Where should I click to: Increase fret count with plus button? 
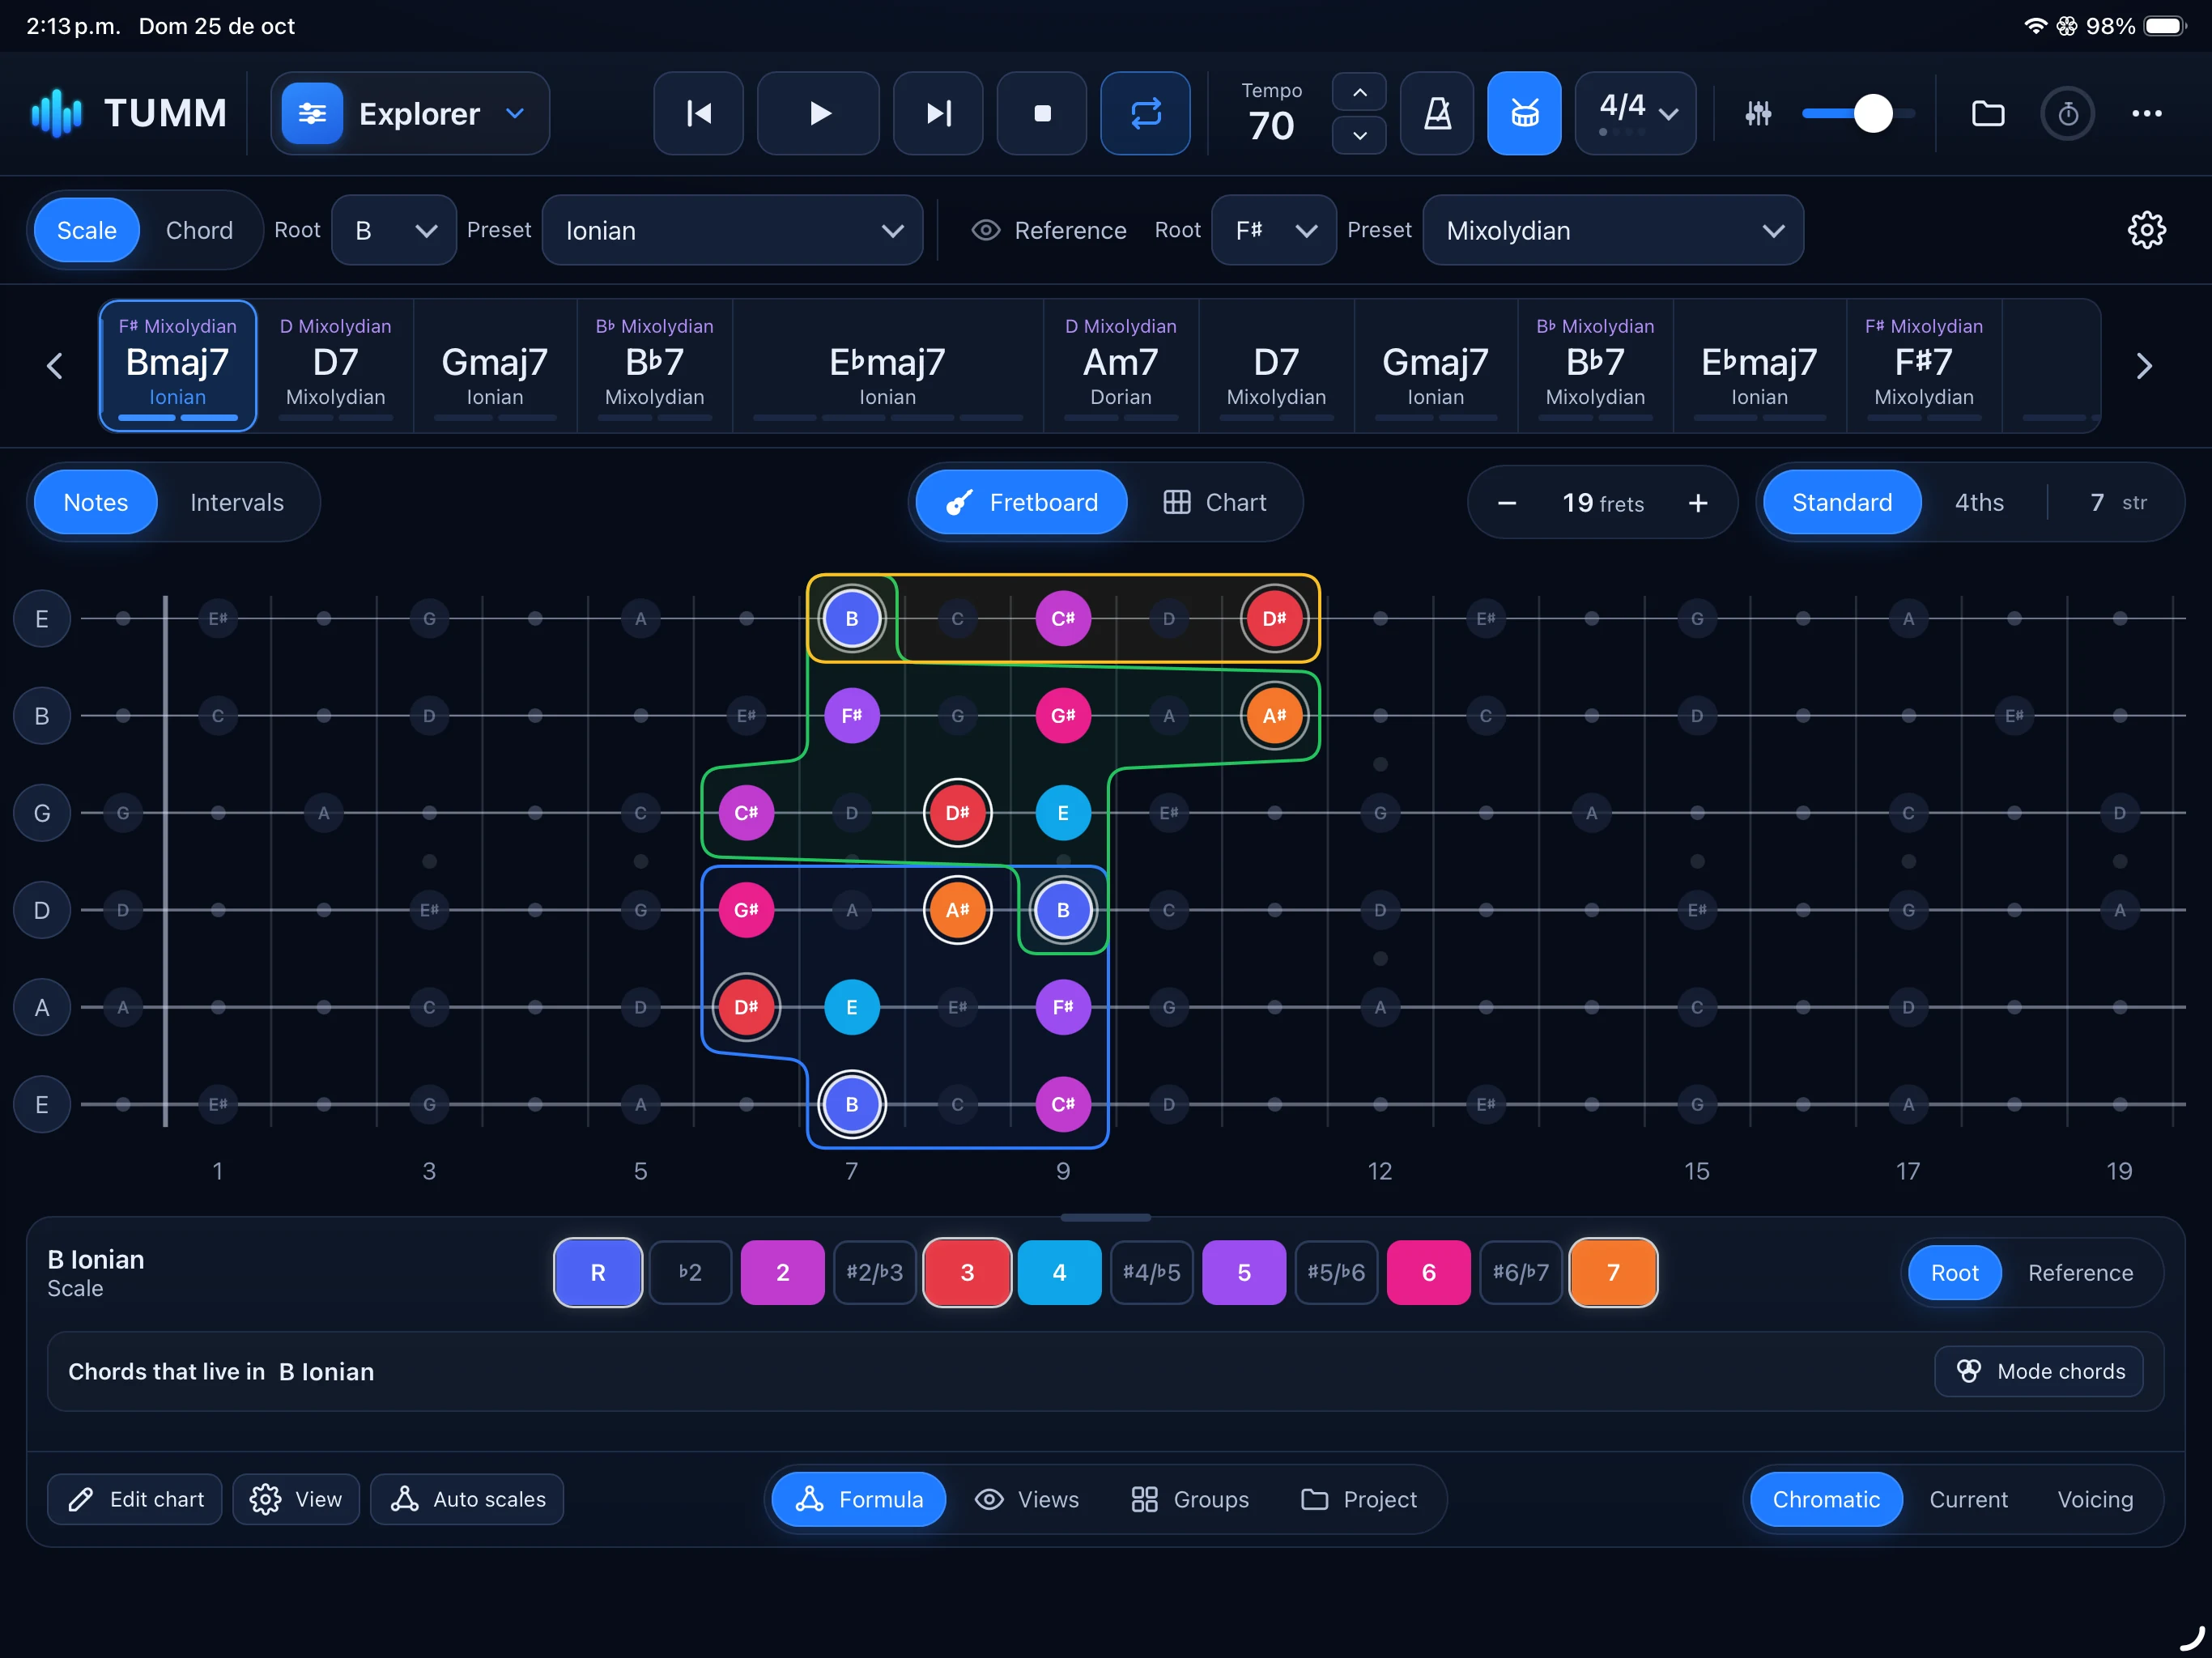pos(1697,502)
